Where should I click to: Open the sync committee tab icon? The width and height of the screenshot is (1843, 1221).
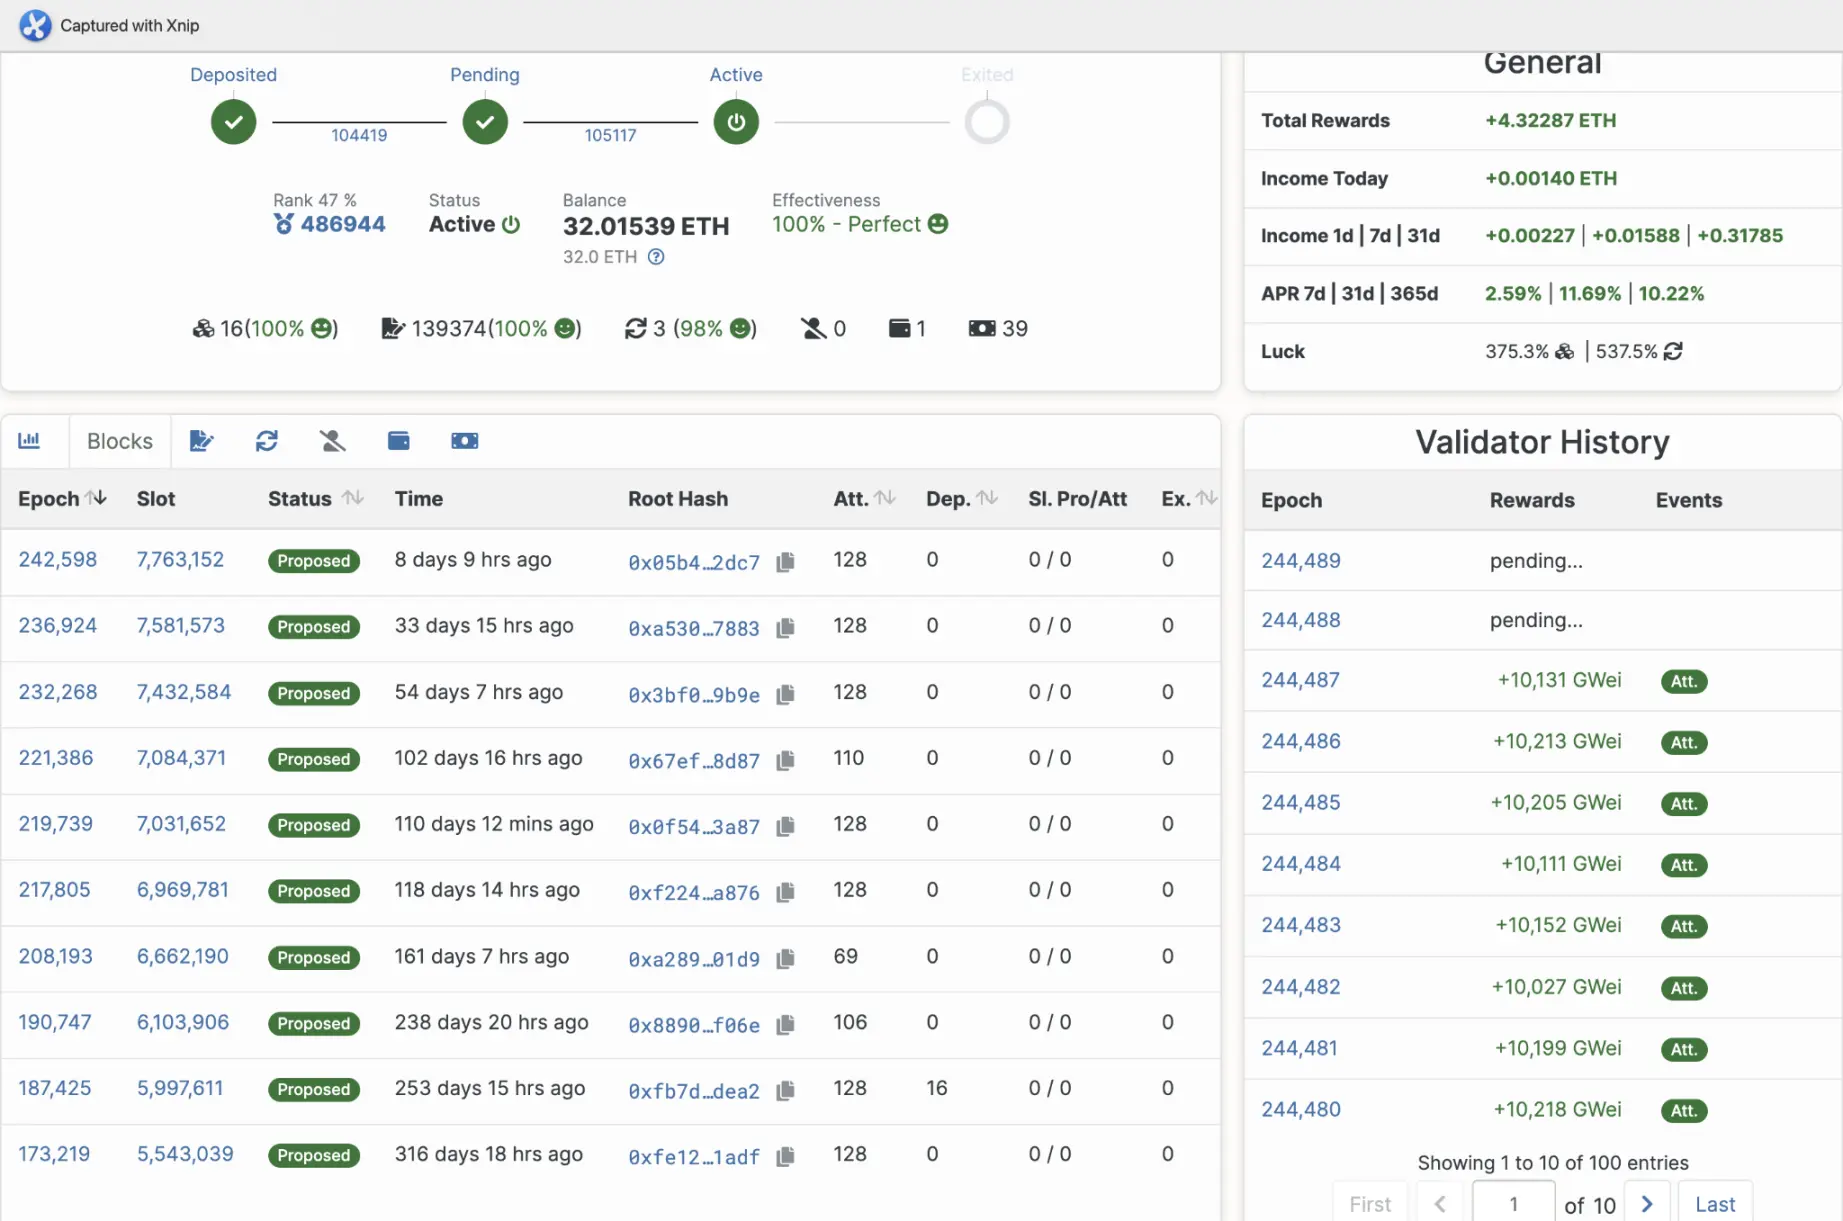coord(266,441)
